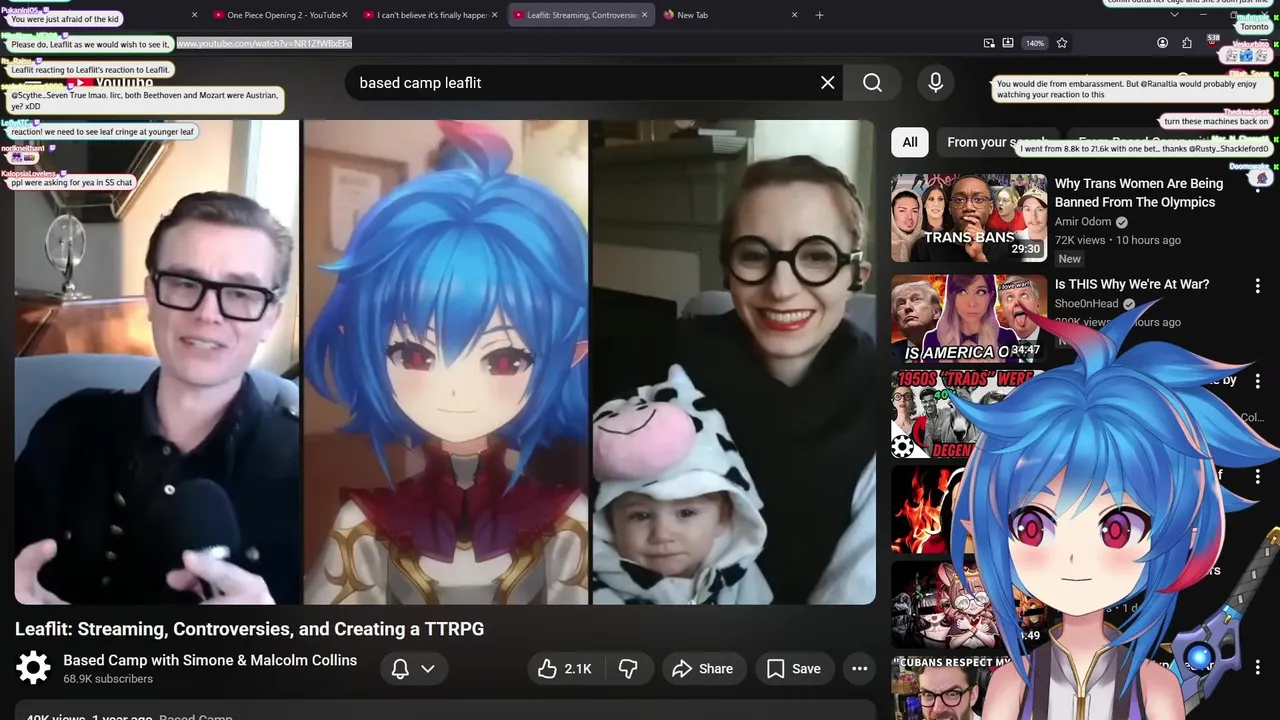Select the 'All' filter chip
Viewport: 1280px width, 720px height.
tap(910, 142)
